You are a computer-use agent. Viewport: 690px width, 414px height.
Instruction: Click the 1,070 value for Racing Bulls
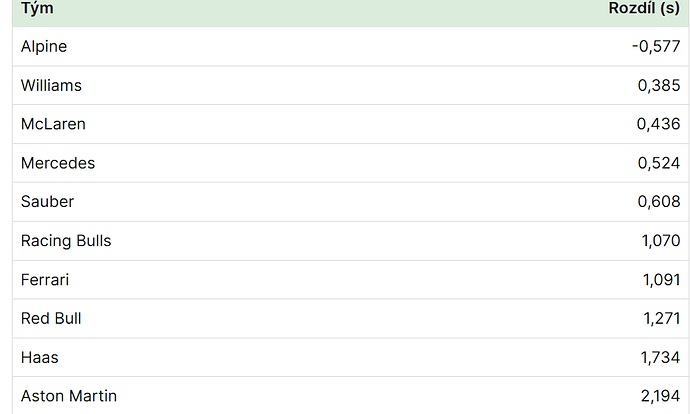pos(661,241)
